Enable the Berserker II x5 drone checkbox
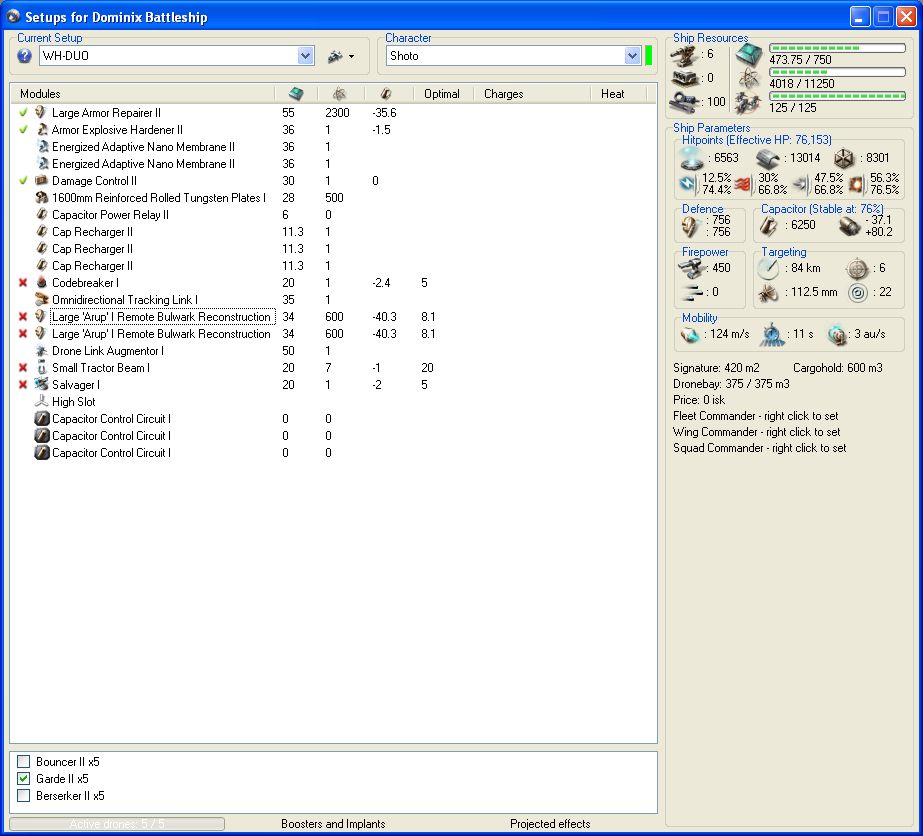This screenshot has width=923, height=836. pyautogui.click(x=24, y=795)
